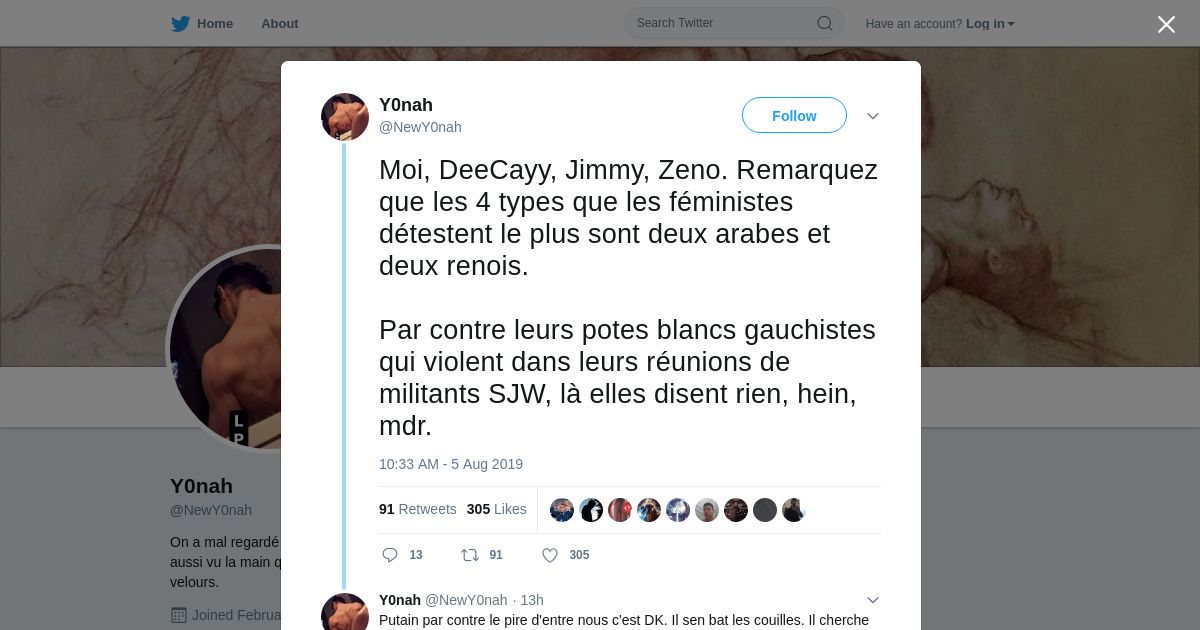Viewport: 1200px width, 630px height.
Task: Go to the Home tab
Action: (x=202, y=24)
